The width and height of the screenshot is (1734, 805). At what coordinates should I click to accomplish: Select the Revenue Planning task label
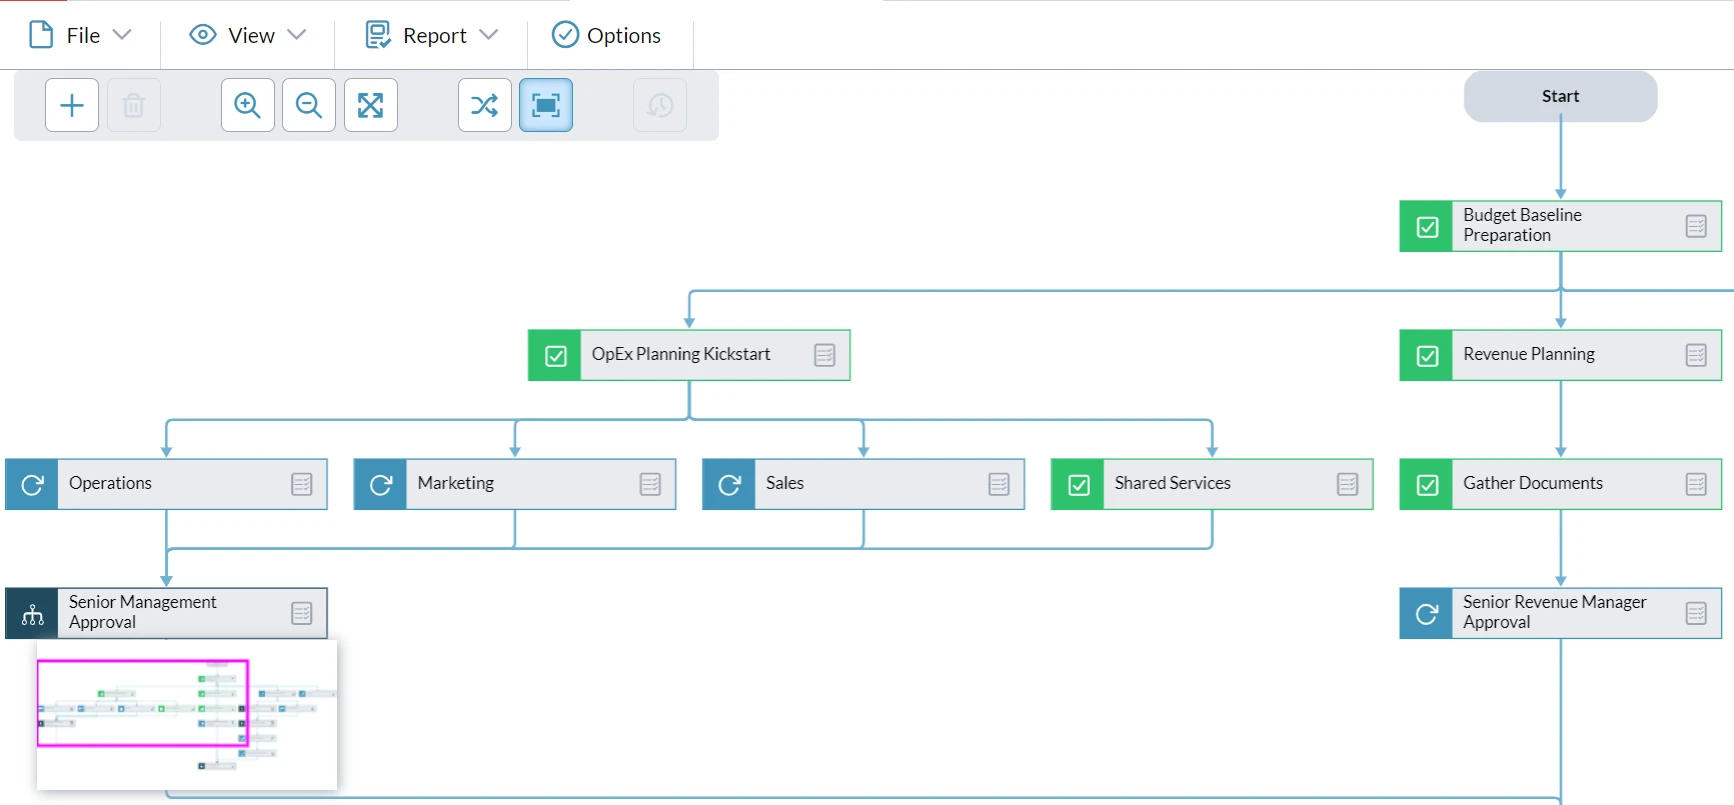pyautogui.click(x=1529, y=354)
